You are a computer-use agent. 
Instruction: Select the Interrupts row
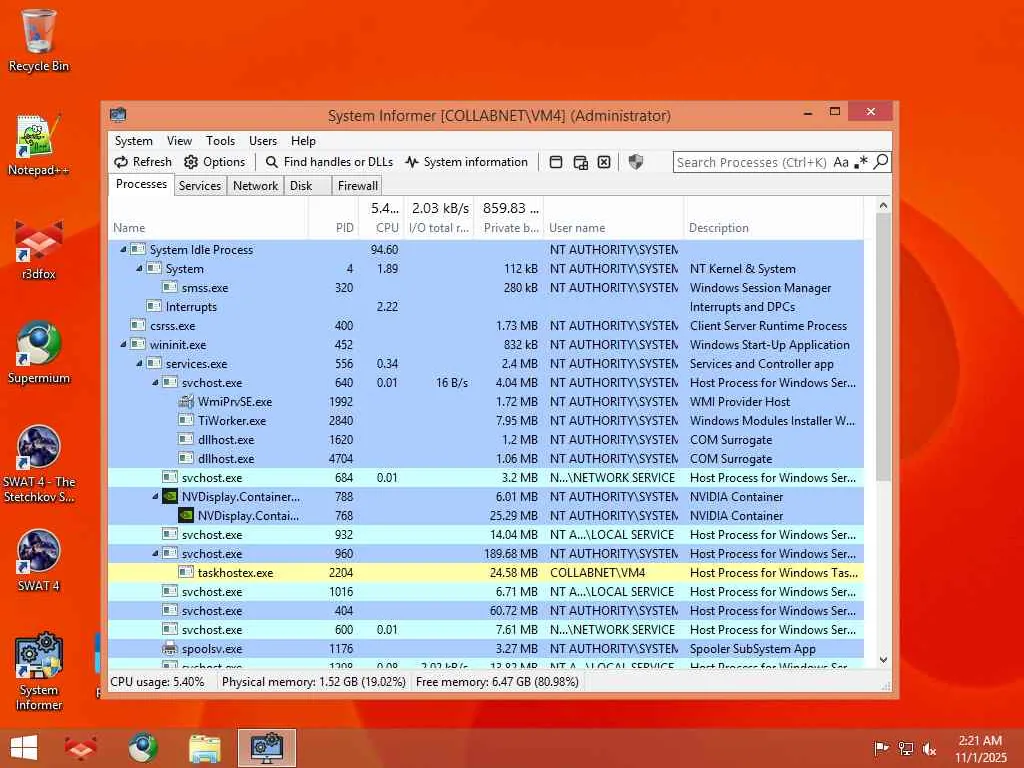pyautogui.click(x=486, y=306)
